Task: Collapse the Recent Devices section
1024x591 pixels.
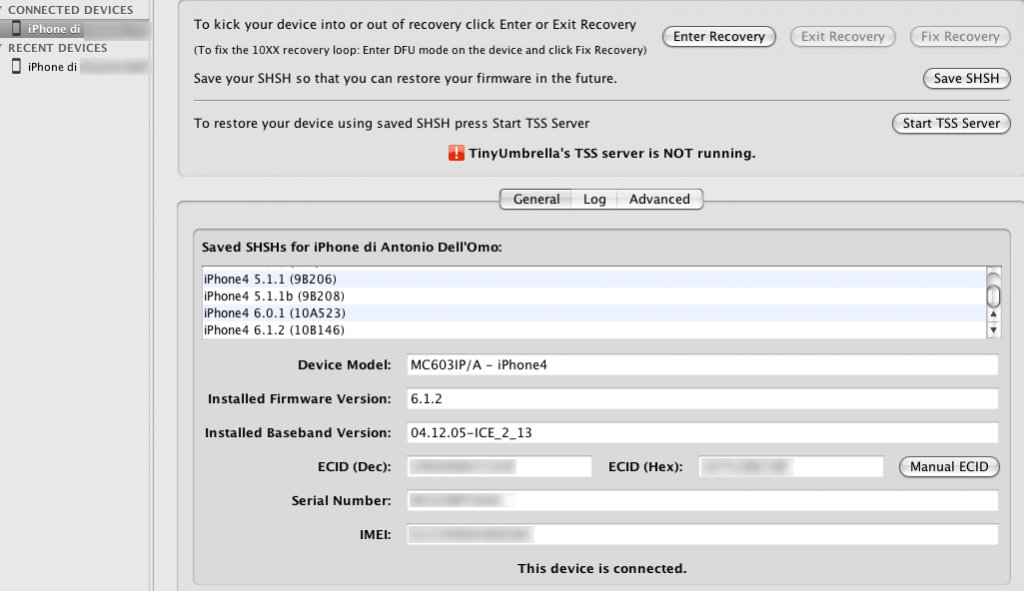Action: 3,48
